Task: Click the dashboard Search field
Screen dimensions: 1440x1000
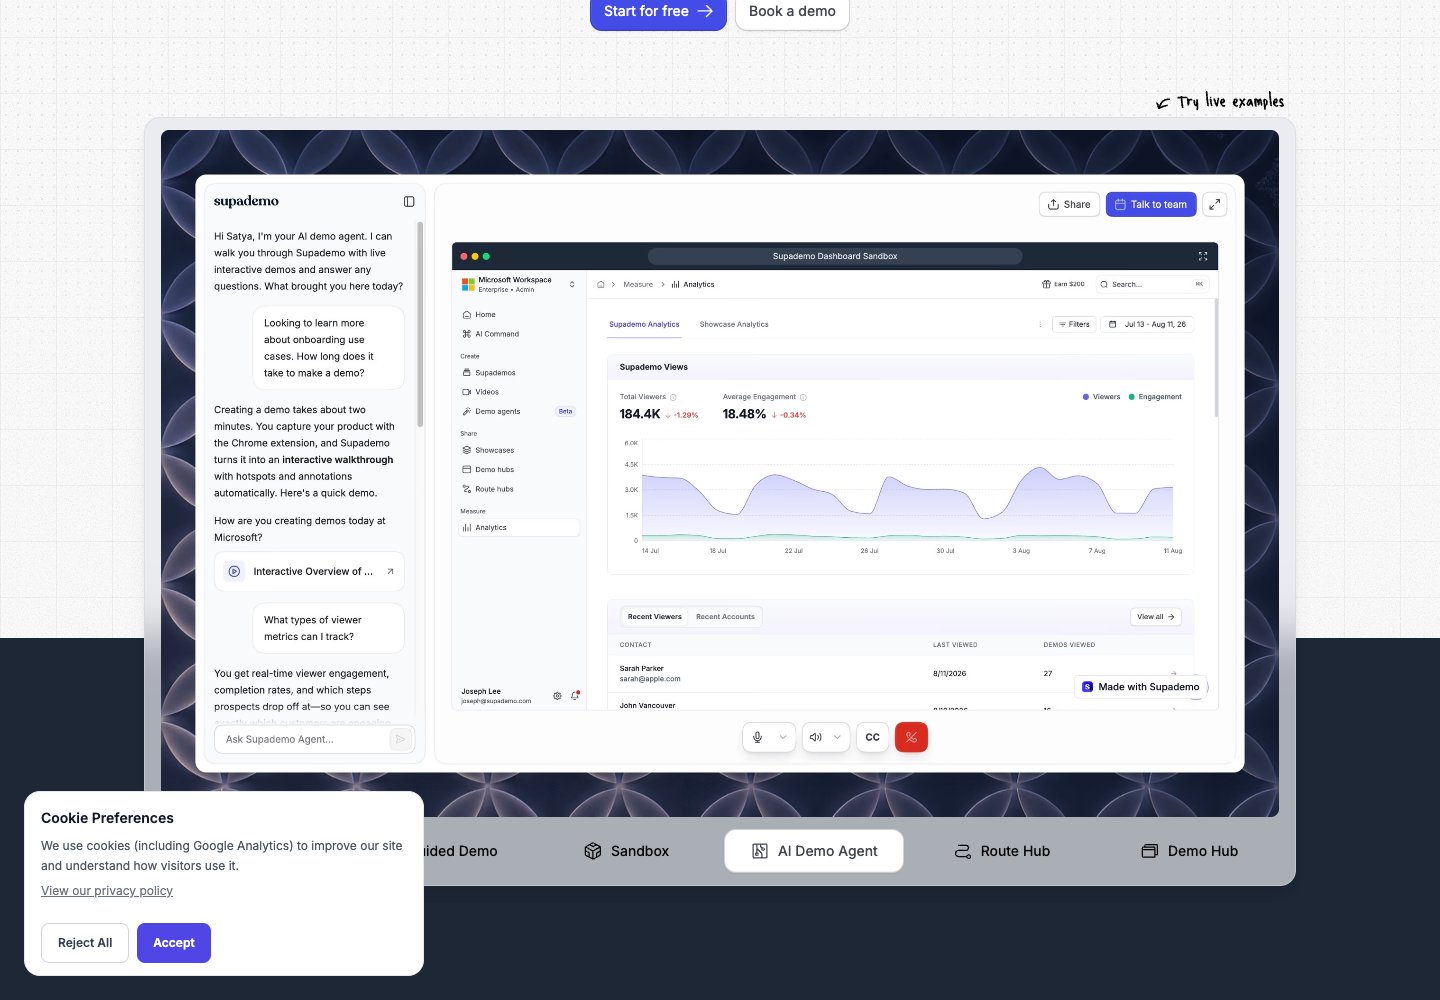Action: (x=1152, y=284)
